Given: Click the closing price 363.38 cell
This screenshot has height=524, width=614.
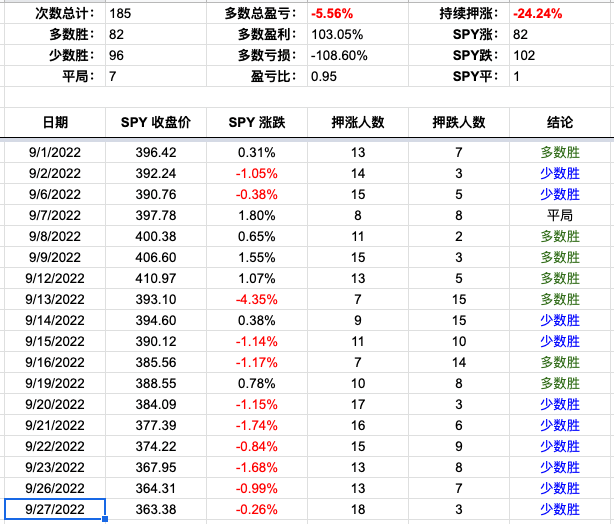Looking at the screenshot, I should tap(155, 510).
